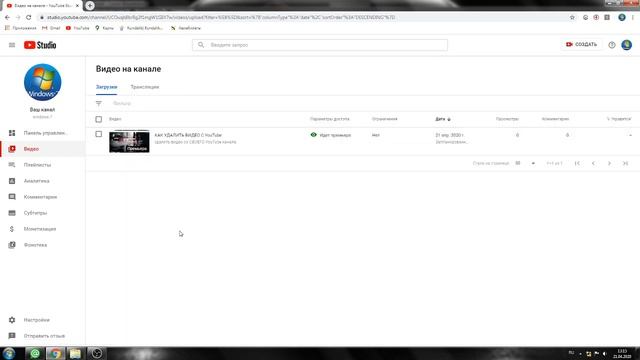The width and height of the screenshot is (640, 360).
Task: Open the Subtitles sidebar item
Action: [x=42, y=213]
